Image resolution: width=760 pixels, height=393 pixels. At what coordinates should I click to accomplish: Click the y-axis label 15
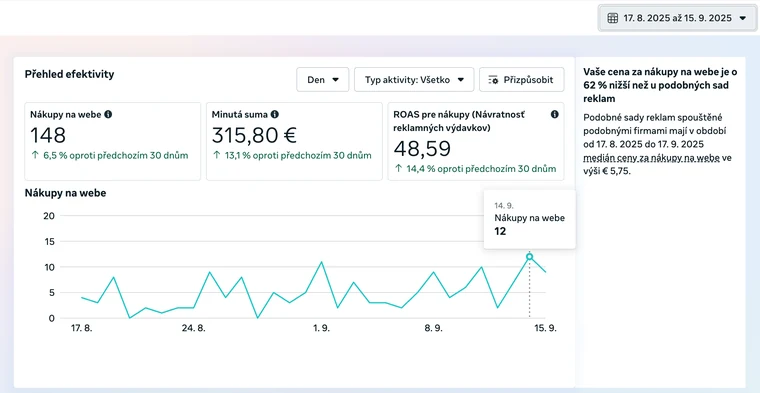pos(49,241)
